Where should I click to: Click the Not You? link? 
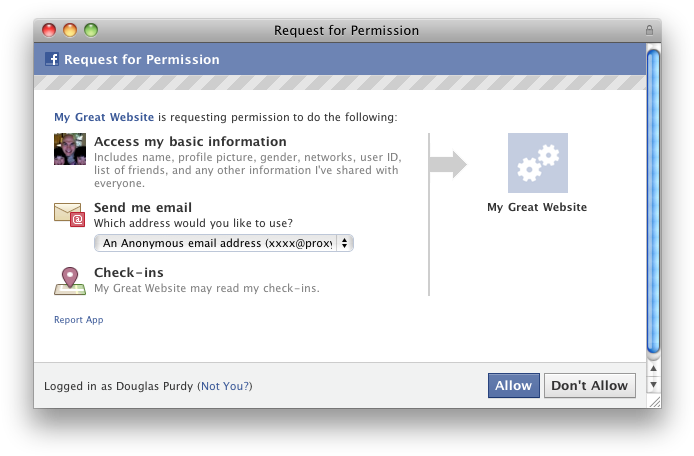pyautogui.click(x=225, y=386)
